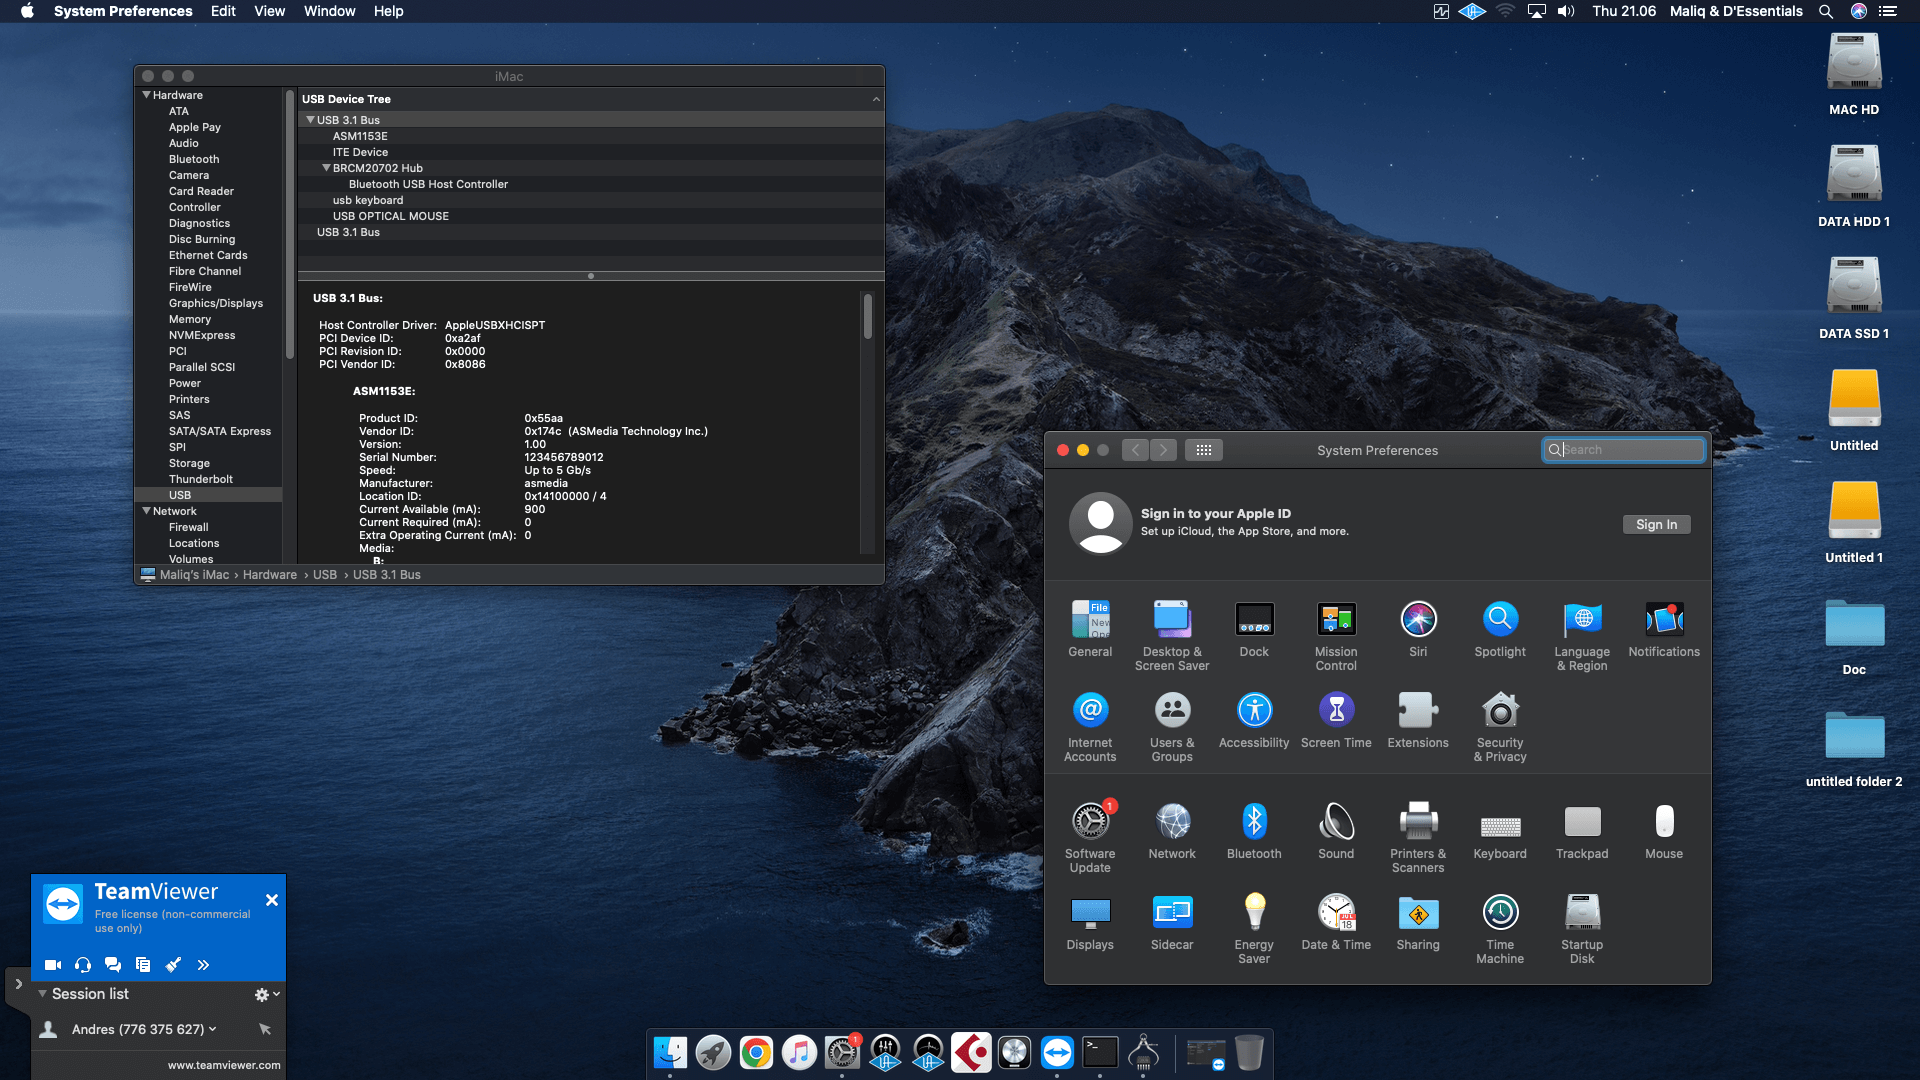Click the TeamViewer whiteboard paintbrush icon

pyautogui.click(x=173, y=965)
